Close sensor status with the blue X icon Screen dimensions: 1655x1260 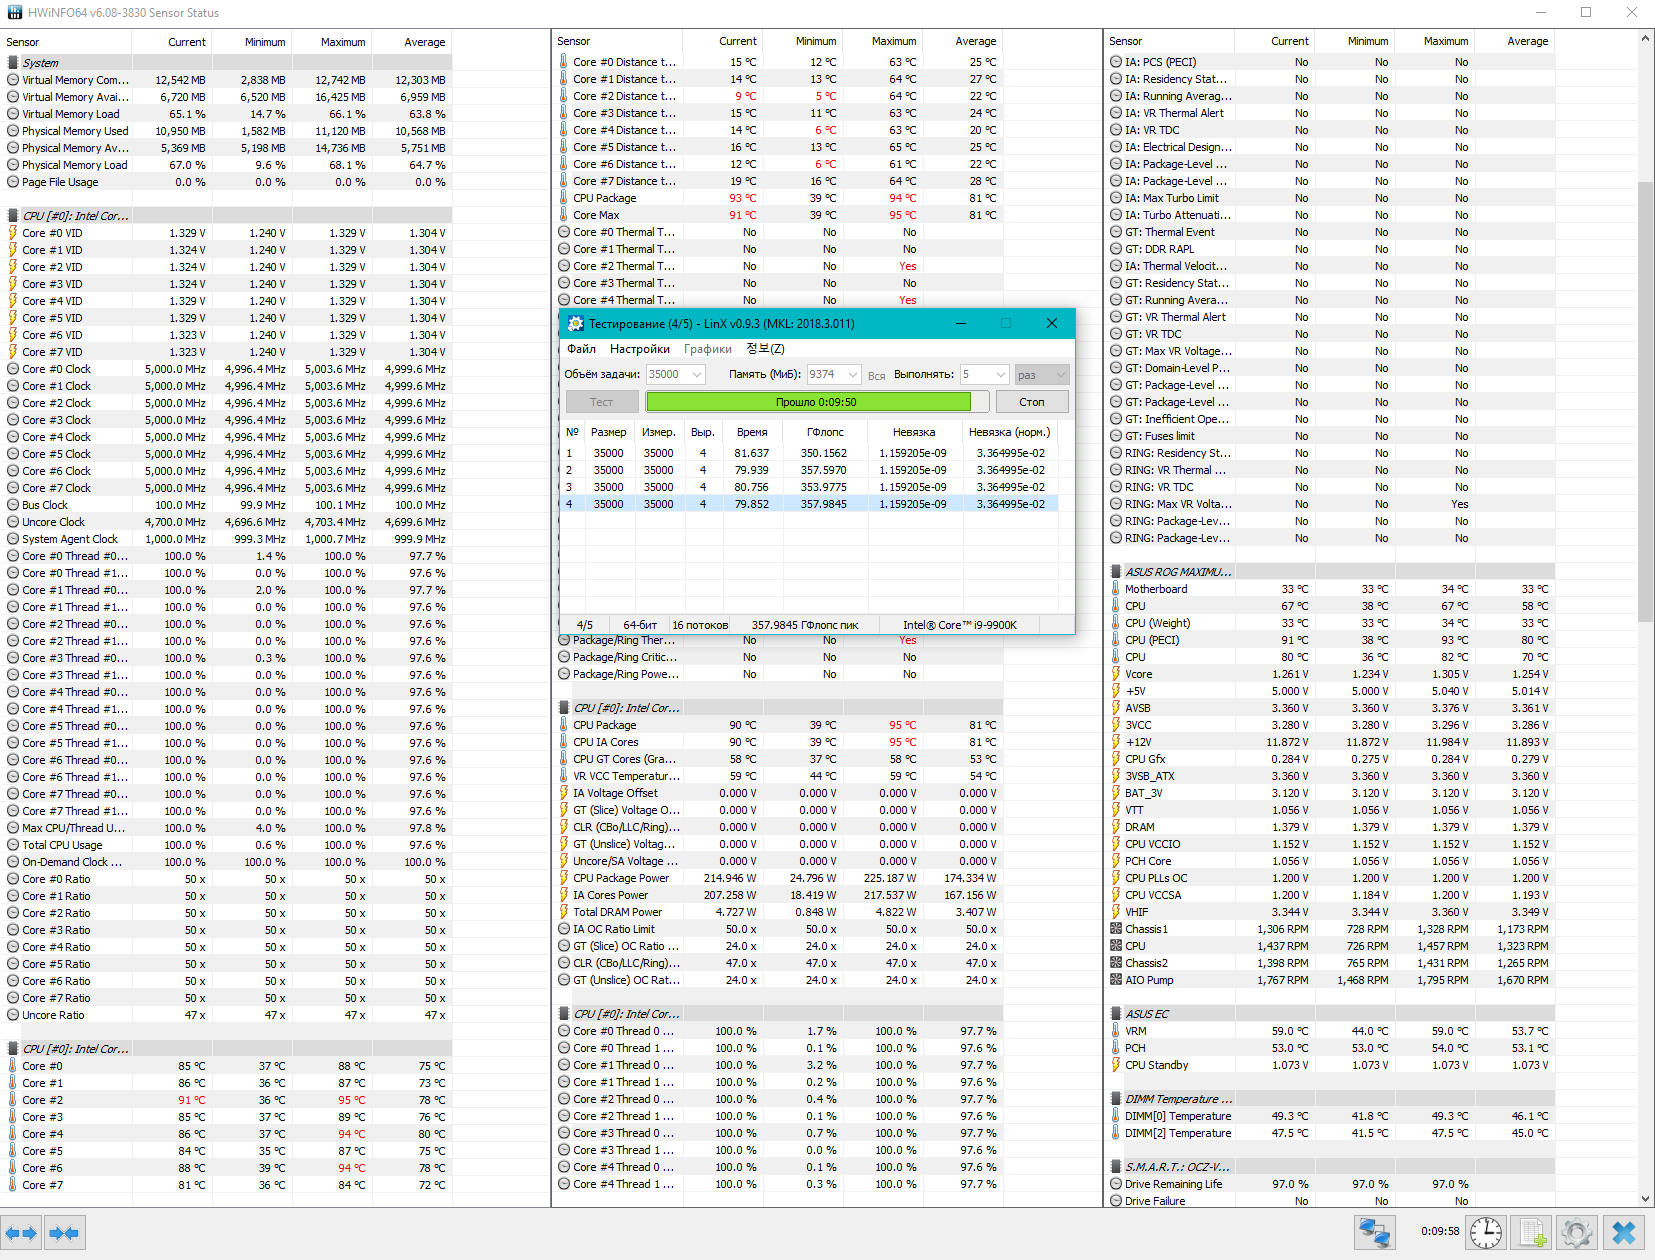coord(1625,1233)
